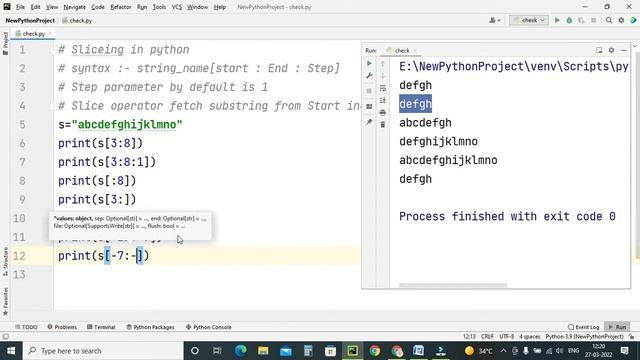The height and width of the screenshot is (360, 640).
Task: Click Run with Coverage icon in the toolbar
Action: point(581,20)
